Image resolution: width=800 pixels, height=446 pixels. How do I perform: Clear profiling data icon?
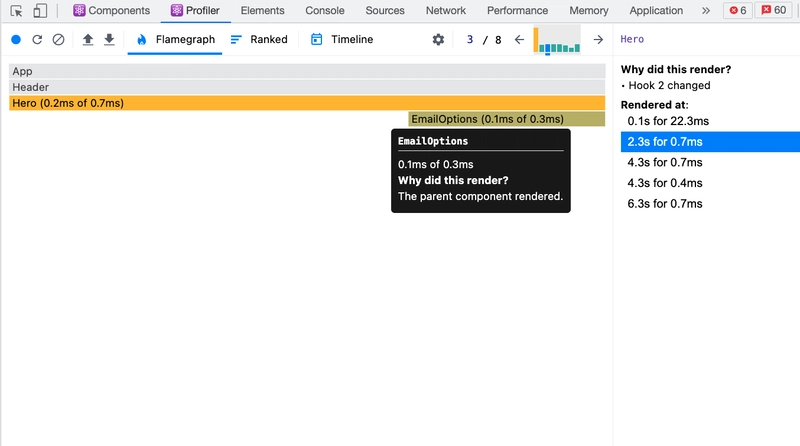(x=59, y=39)
